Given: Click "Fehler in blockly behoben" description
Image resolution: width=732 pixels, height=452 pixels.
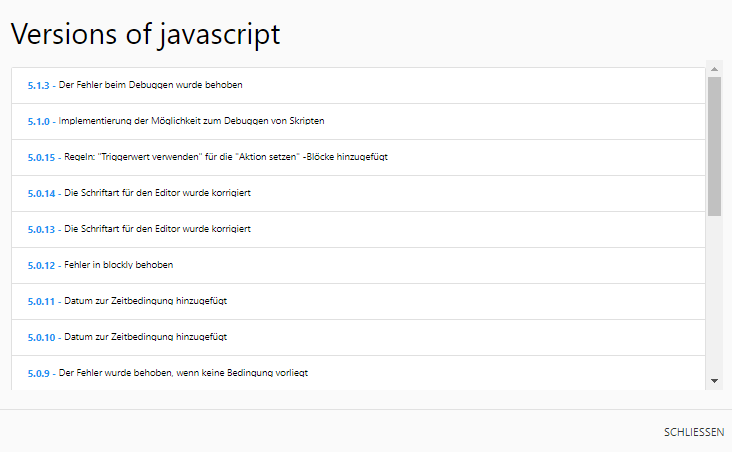Looking at the screenshot, I should pos(119,265).
